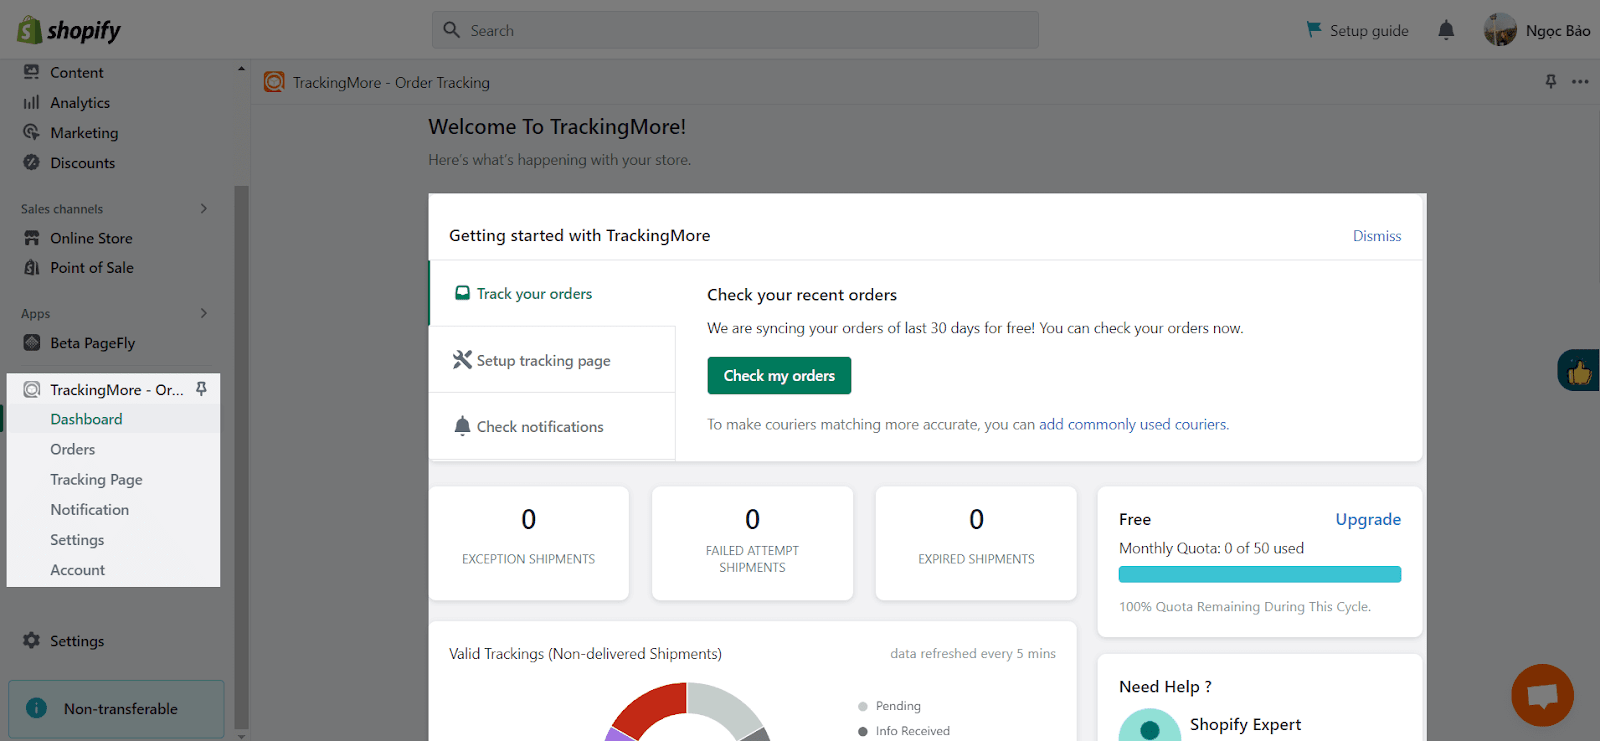The width and height of the screenshot is (1600, 741).
Task: Pin the app using header pin icon
Action: pyautogui.click(x=1551, y=82)
